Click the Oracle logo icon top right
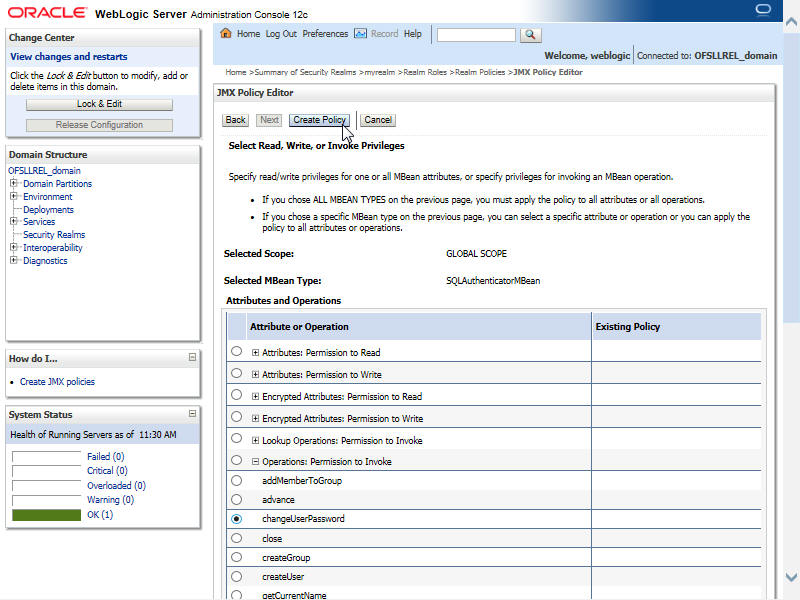 click(x=764, y=10)
